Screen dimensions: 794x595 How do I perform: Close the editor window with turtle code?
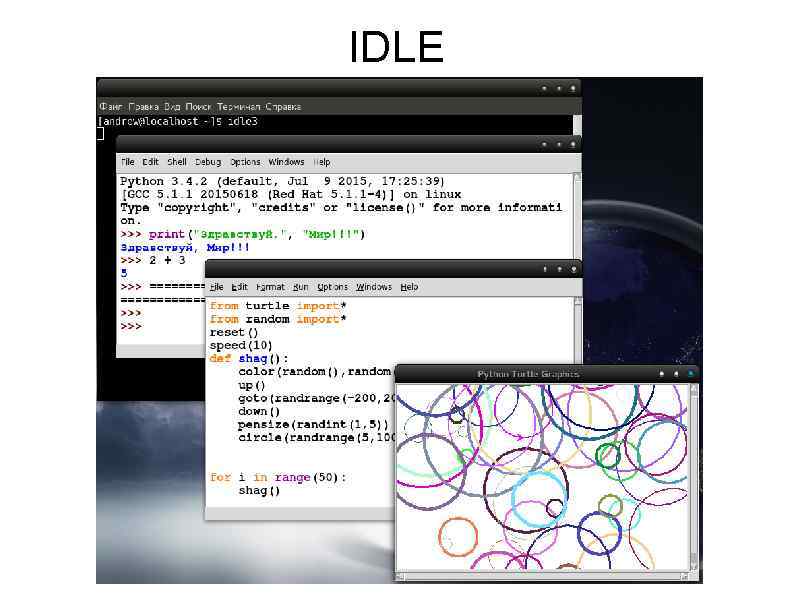[x=574, y=269]
